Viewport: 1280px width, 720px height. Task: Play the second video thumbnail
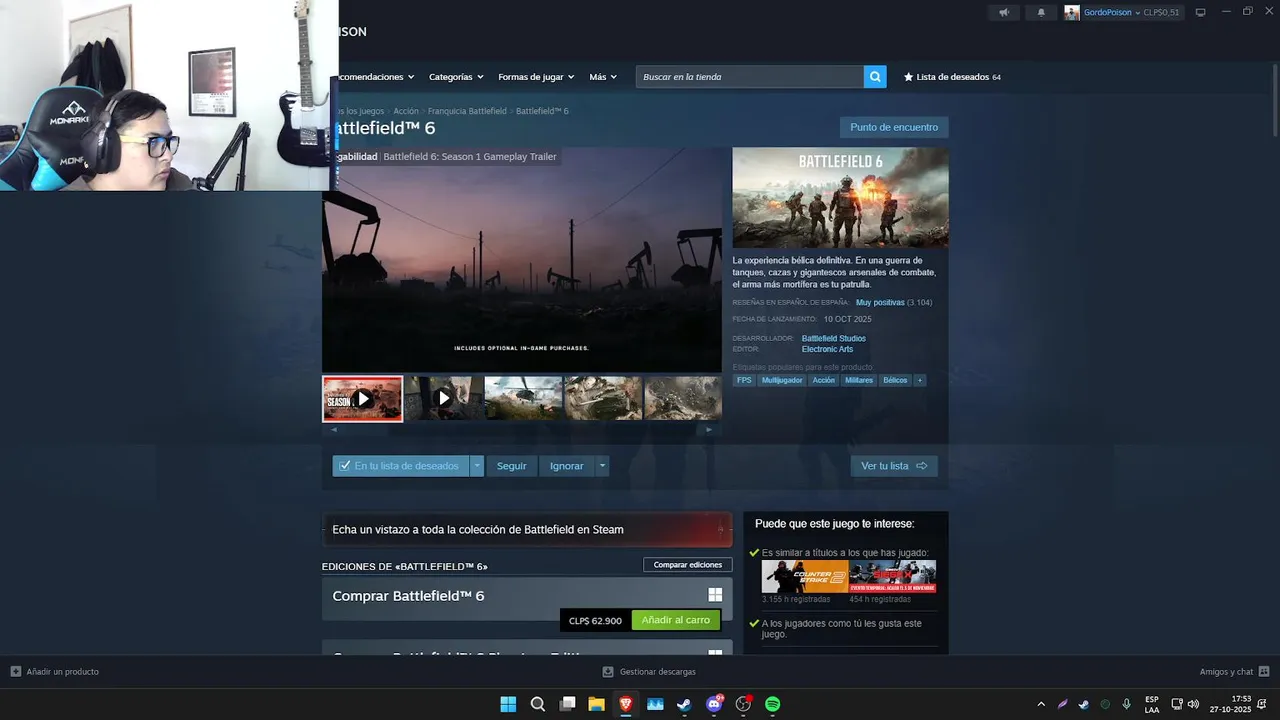tap(443, 398)
